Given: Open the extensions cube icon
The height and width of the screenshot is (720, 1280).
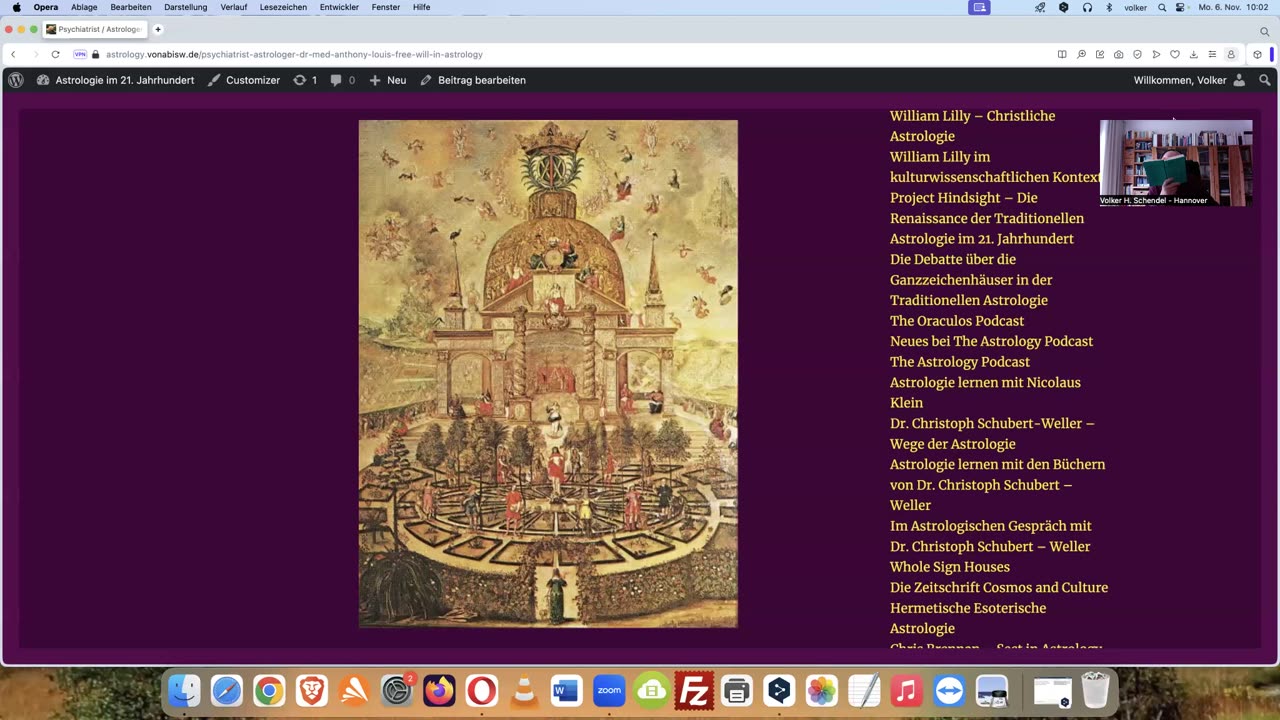Looking at the screenshot, I should (x=1257, y=54).
